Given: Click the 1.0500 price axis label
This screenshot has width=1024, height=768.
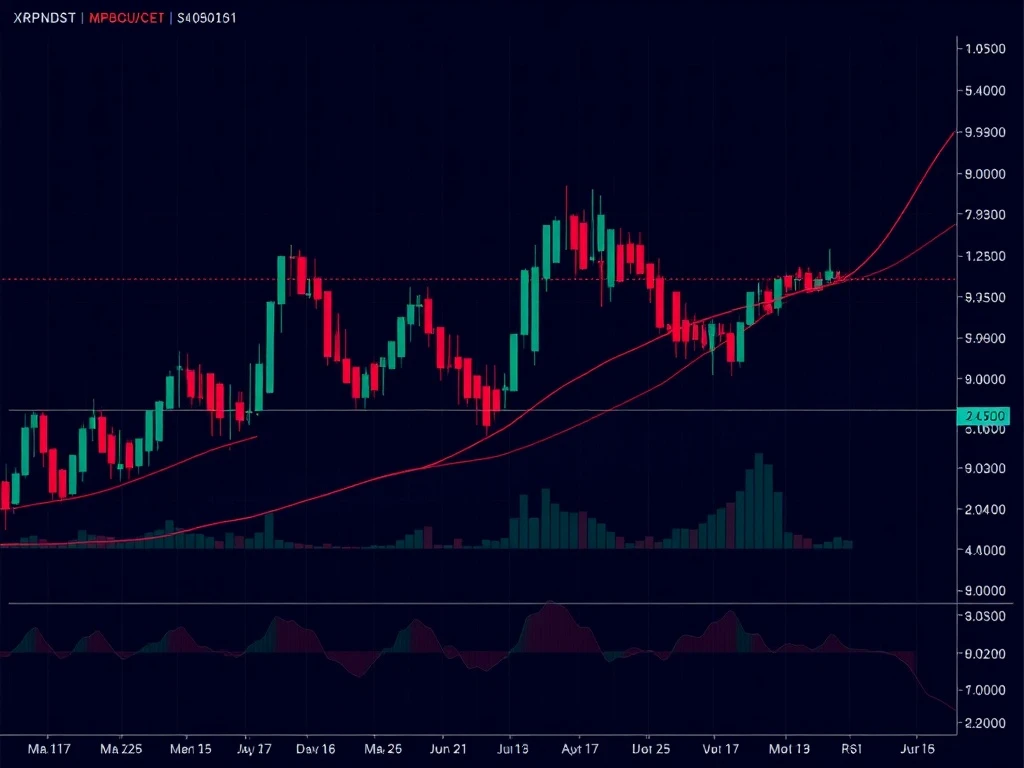Looking at the screenshot, I should click(985, 49).
